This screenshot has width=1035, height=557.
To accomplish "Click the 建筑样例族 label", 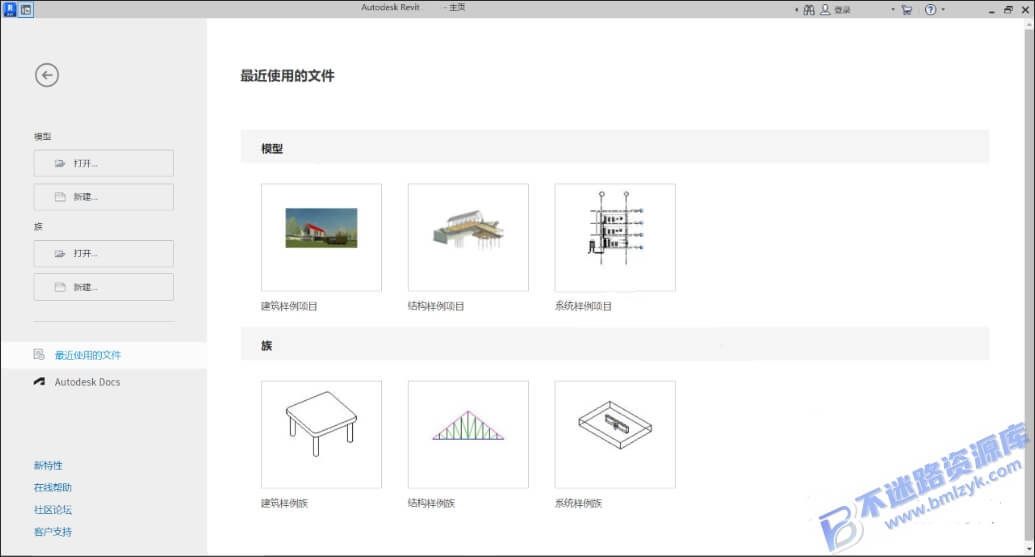I will click(x=284, y=503).
